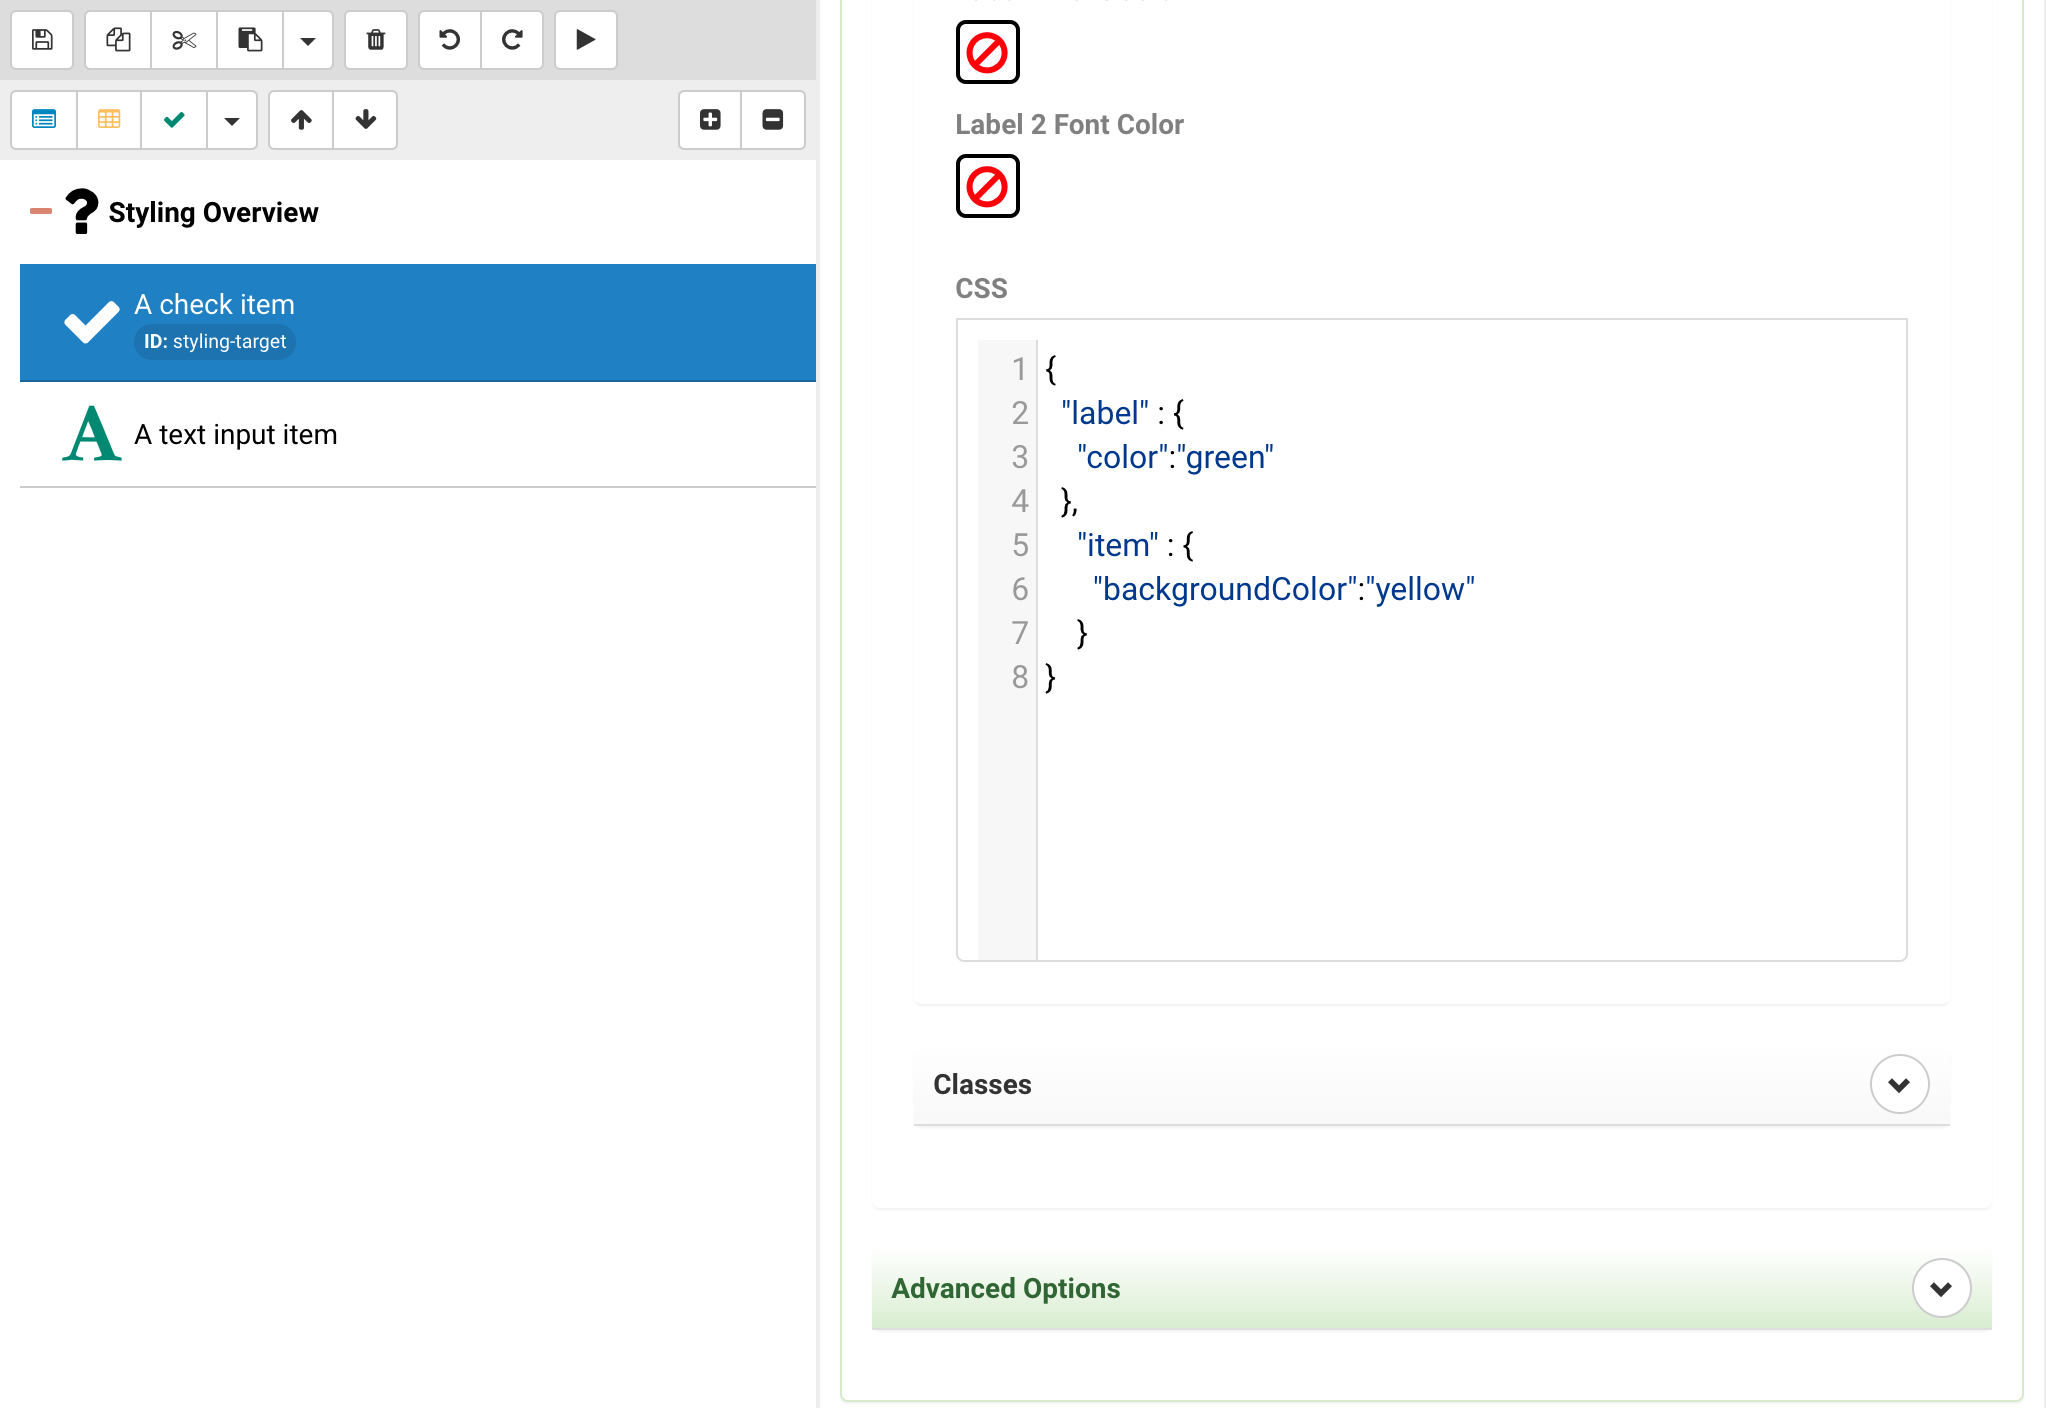Switch to form view icon
Screen dimensions: 2046x1408
click(44, 120)
